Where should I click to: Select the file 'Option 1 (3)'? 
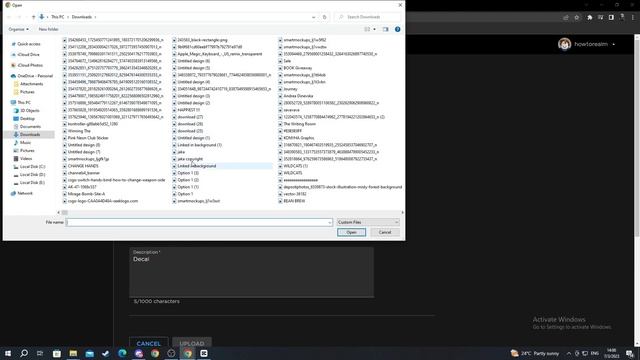[188, 173]
